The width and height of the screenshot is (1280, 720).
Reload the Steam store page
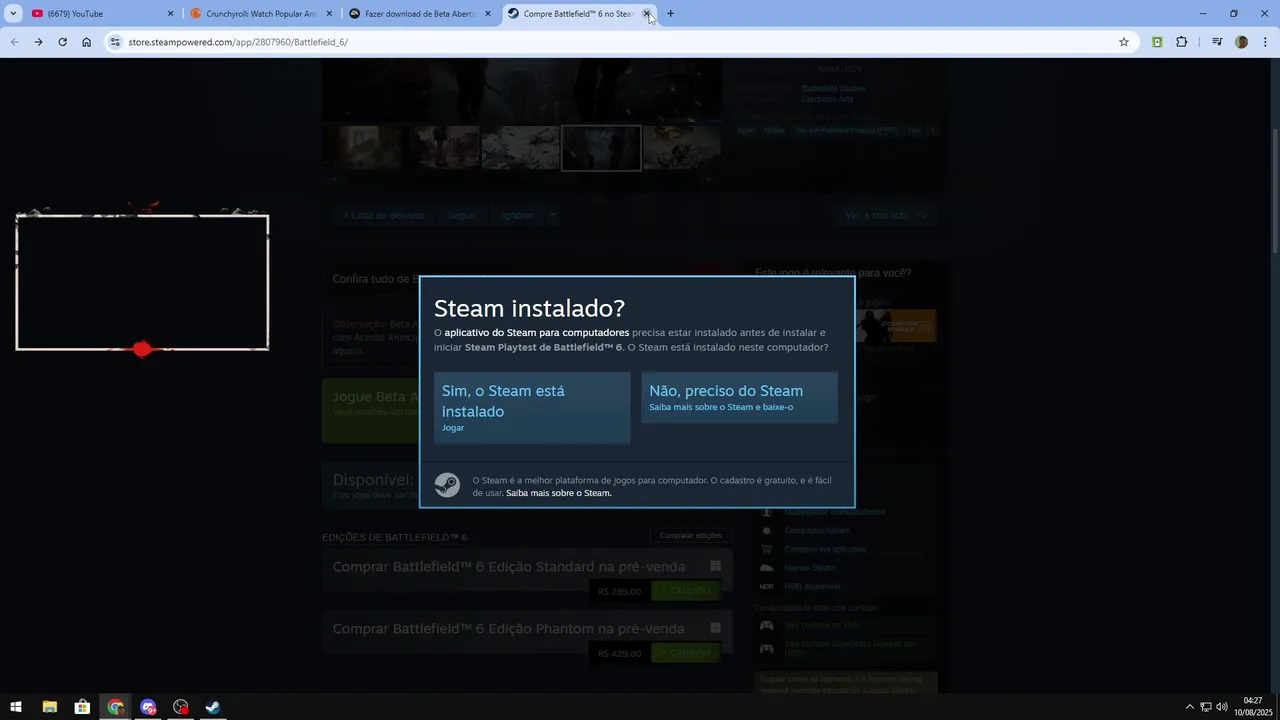pos(62,42)
